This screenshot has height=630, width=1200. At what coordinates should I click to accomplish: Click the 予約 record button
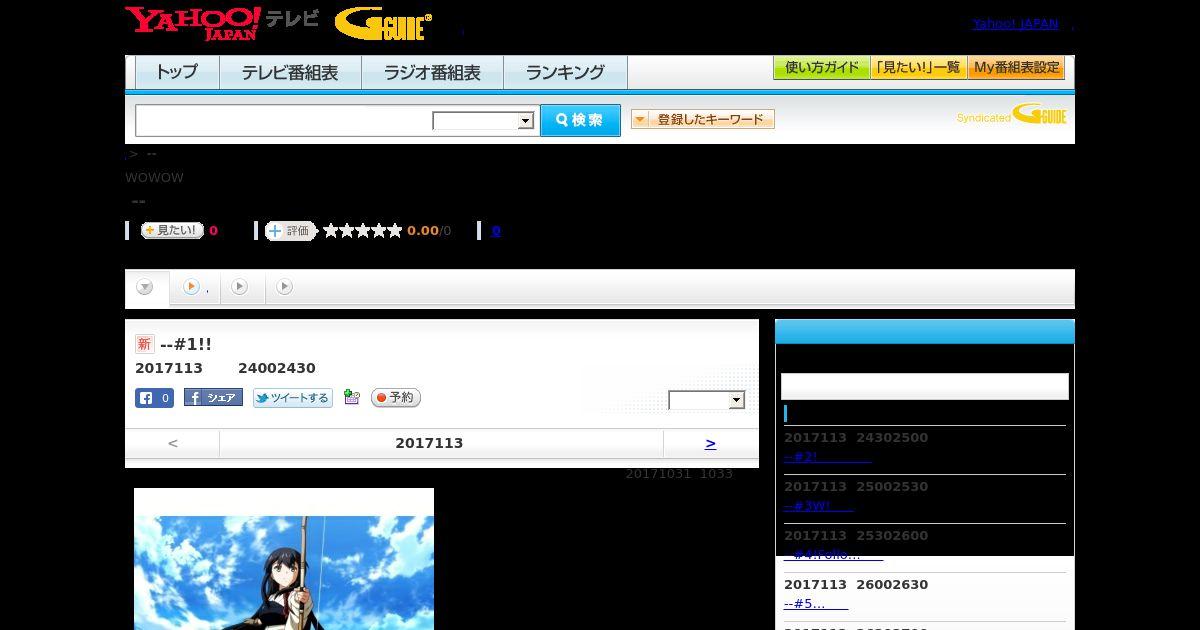[x=396, y=398]
